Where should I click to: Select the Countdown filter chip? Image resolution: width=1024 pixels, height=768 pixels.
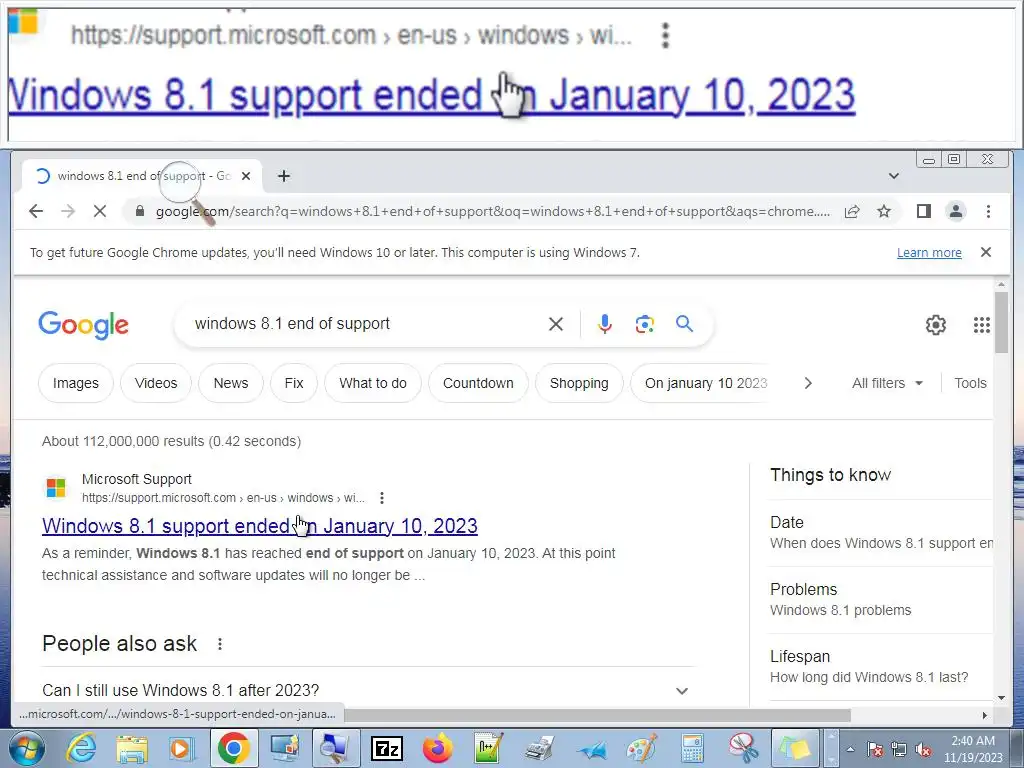[x=478, y=383]
